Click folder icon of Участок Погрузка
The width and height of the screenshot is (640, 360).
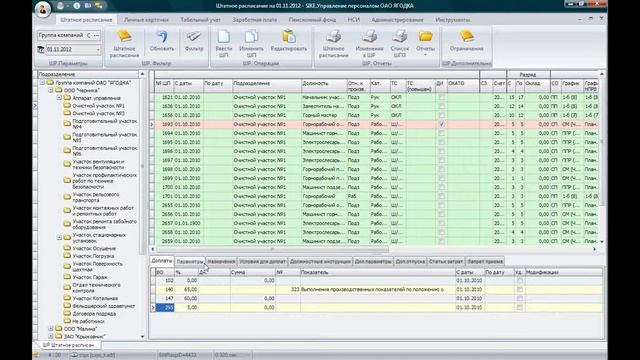click(67, 256)
